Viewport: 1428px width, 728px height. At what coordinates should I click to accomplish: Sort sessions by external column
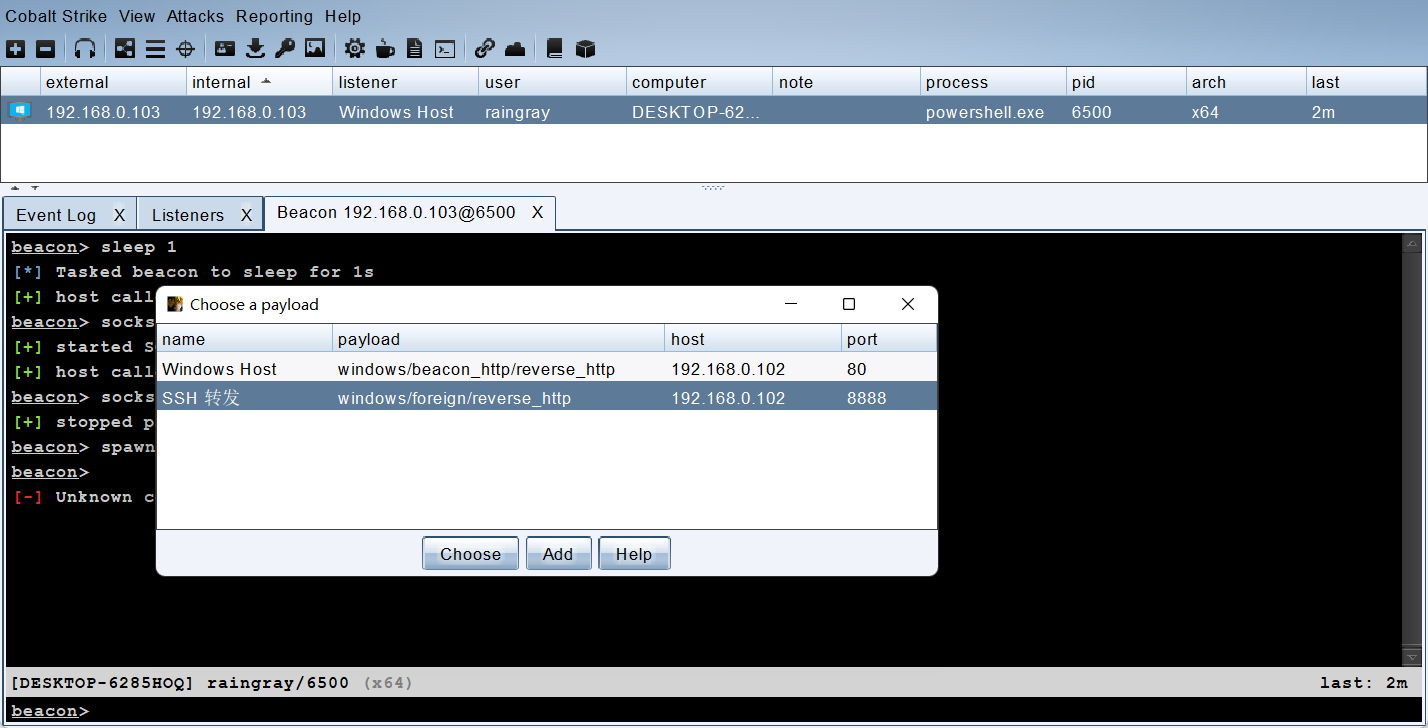click(x=113, y=82)
